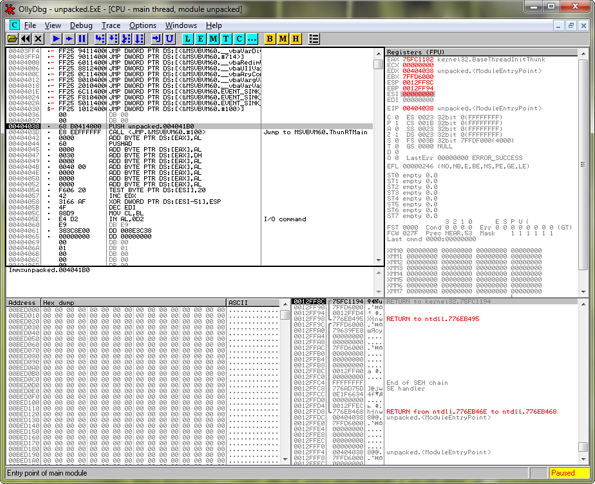
Task: Open the Threads window with the T icon
Action: coord(226,39)
